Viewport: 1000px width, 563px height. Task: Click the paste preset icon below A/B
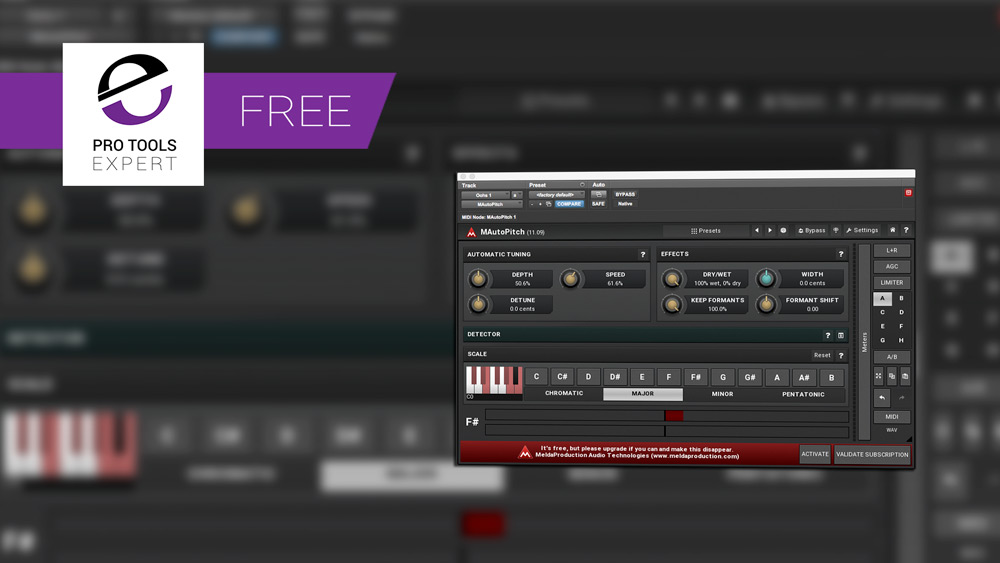(x=904, y=376)
